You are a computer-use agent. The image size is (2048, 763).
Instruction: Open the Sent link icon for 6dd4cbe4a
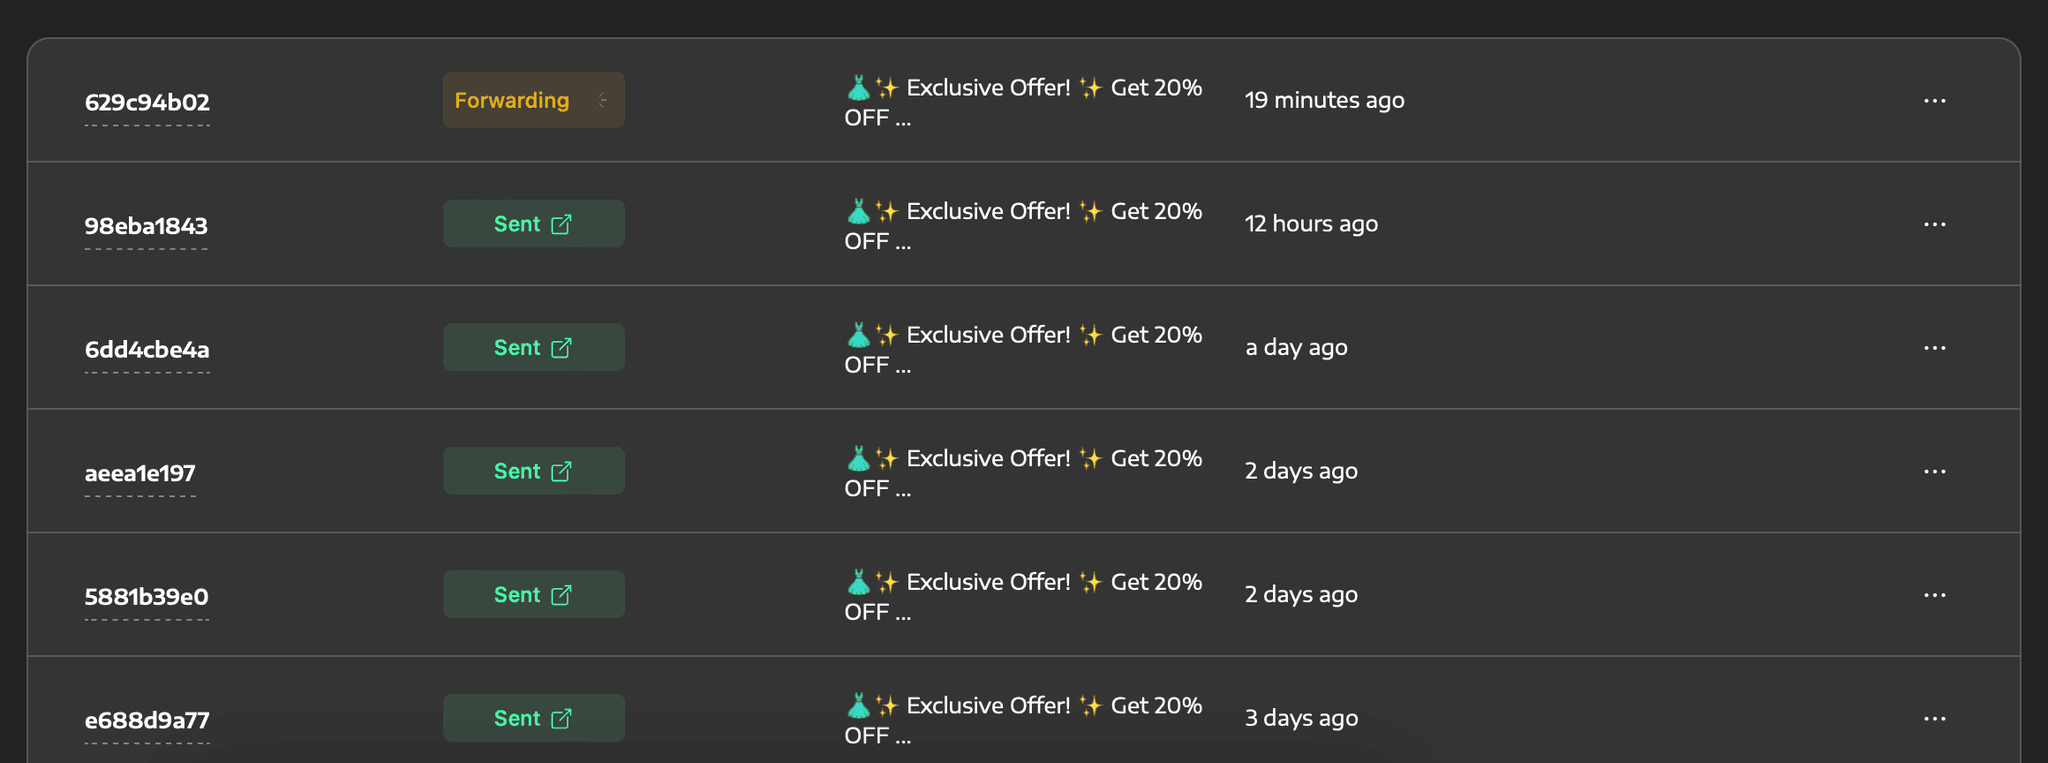(562, 348)
